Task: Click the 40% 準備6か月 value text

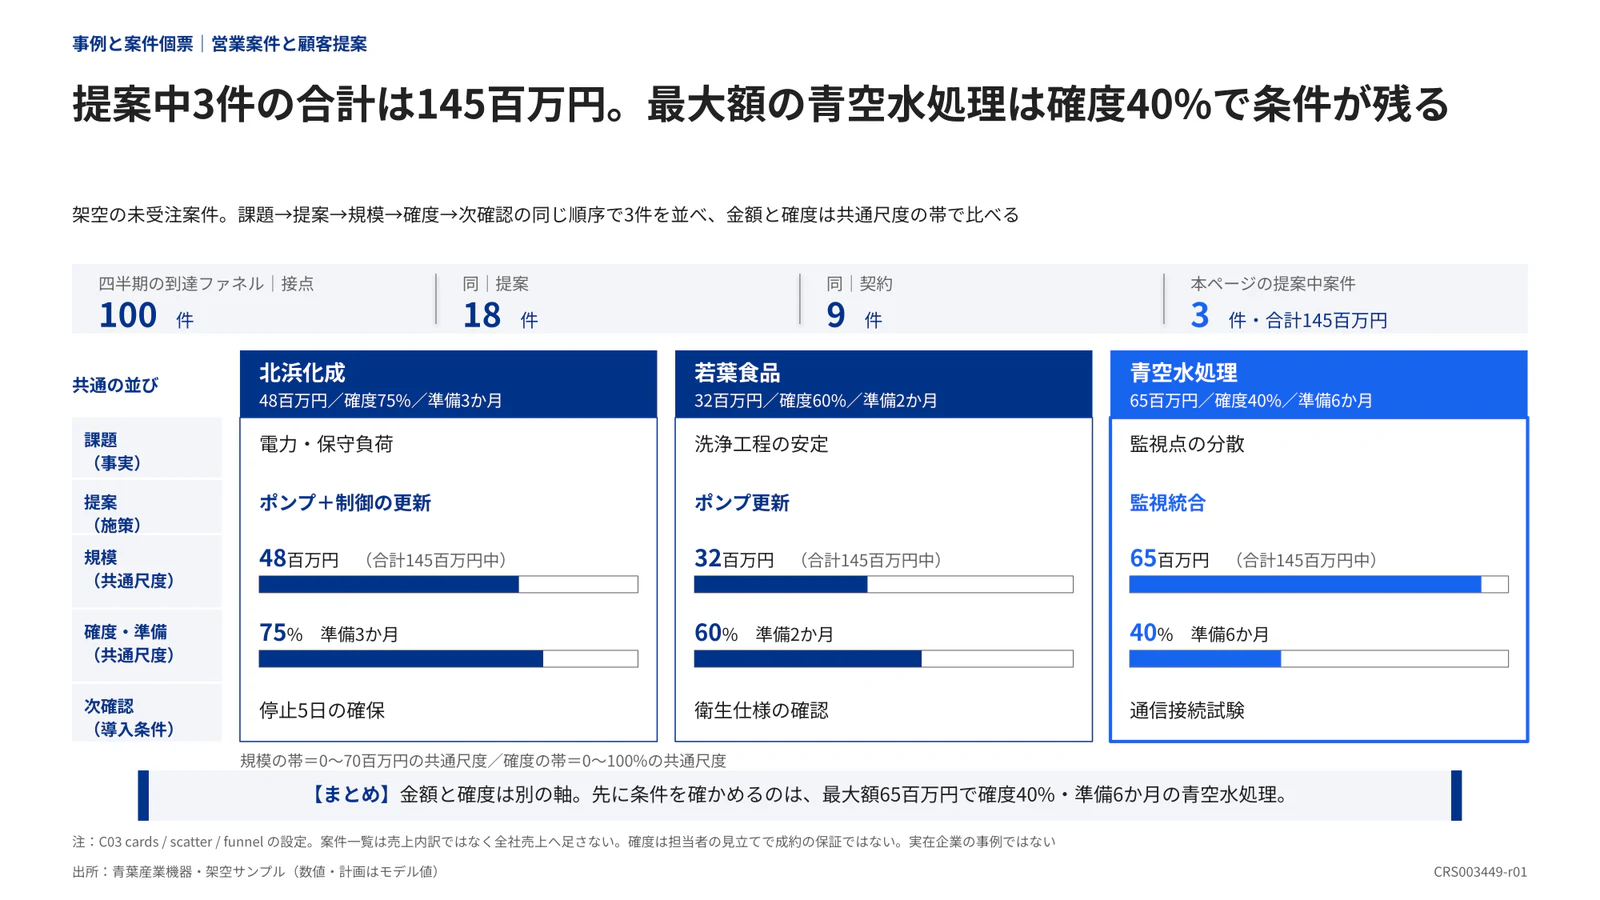Action: (1199, 633)
